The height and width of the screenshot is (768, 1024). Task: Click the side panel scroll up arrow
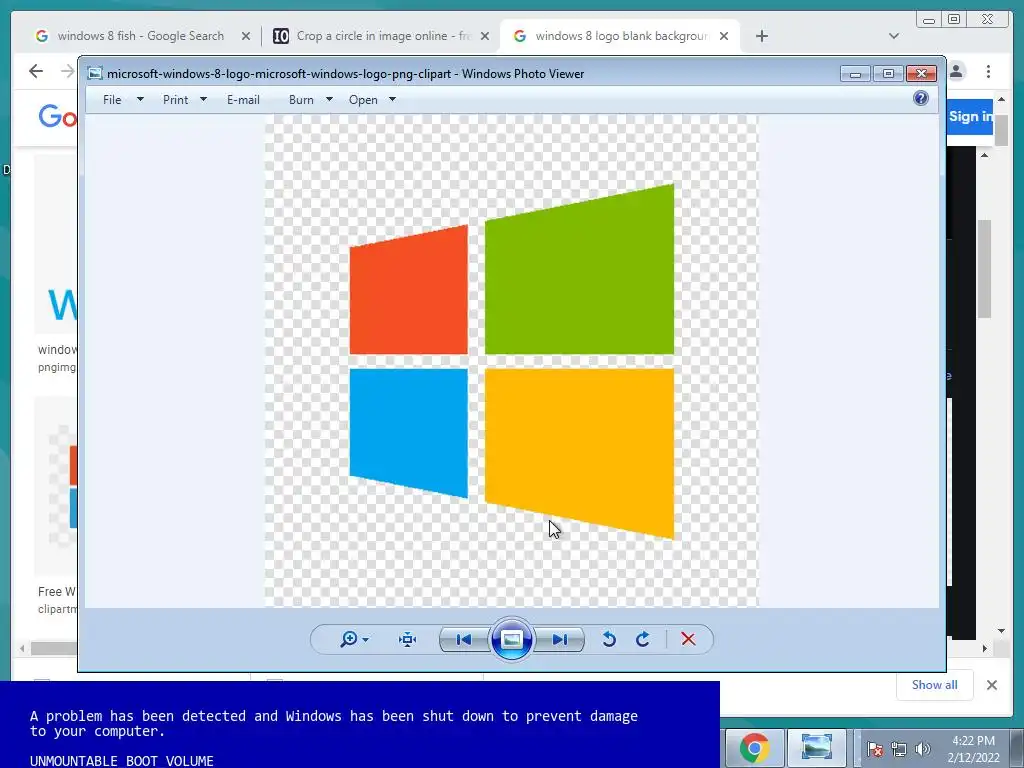click(x=984, y=155)
